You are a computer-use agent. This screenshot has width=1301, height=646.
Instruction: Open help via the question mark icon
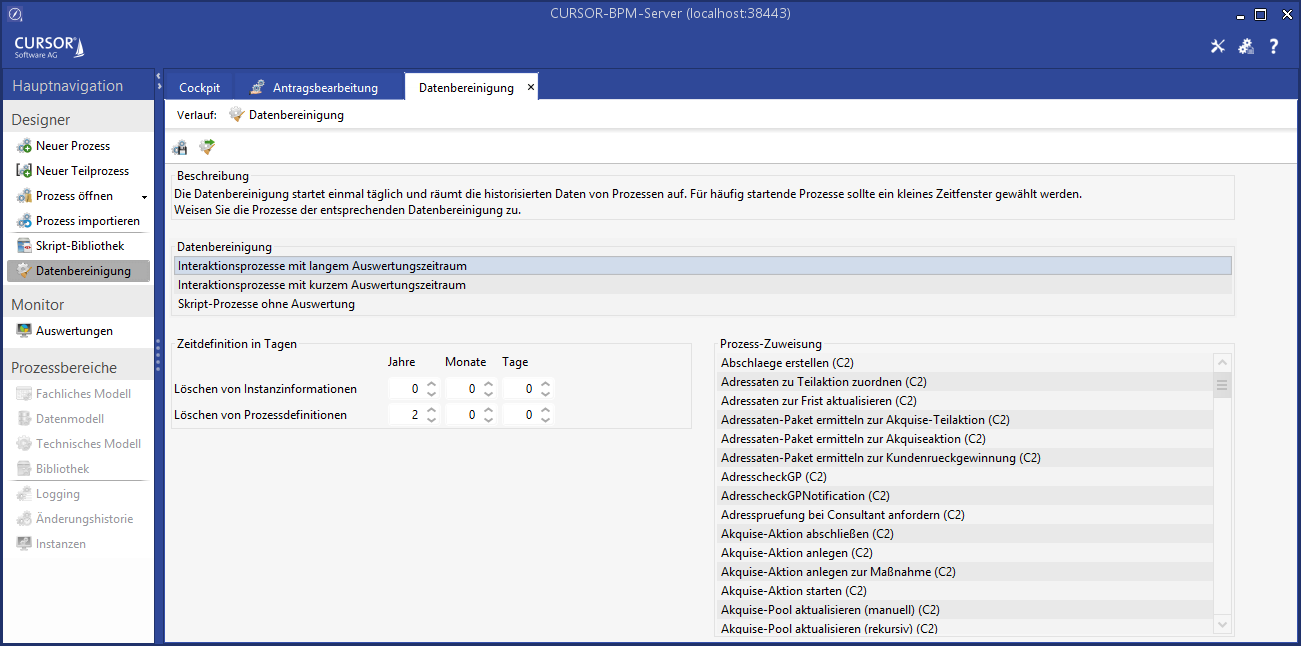[x=1274, y=46]
